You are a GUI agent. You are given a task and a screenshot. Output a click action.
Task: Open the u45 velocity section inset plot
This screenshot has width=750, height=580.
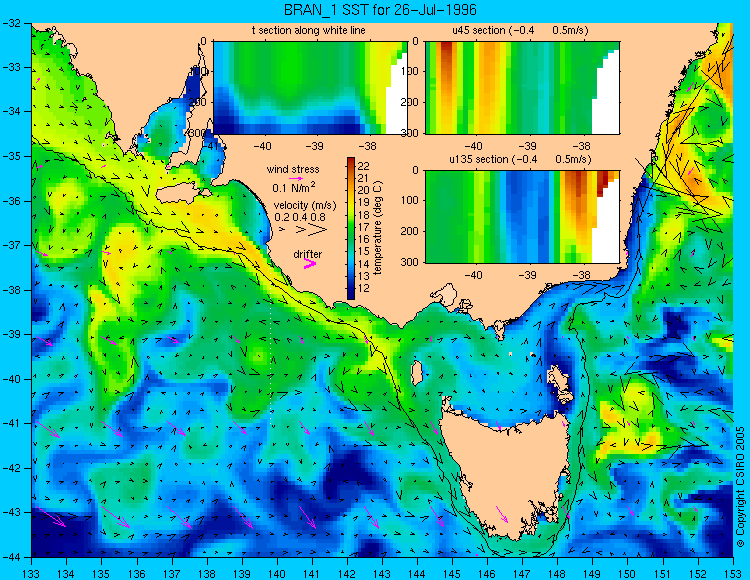point(522,88)
